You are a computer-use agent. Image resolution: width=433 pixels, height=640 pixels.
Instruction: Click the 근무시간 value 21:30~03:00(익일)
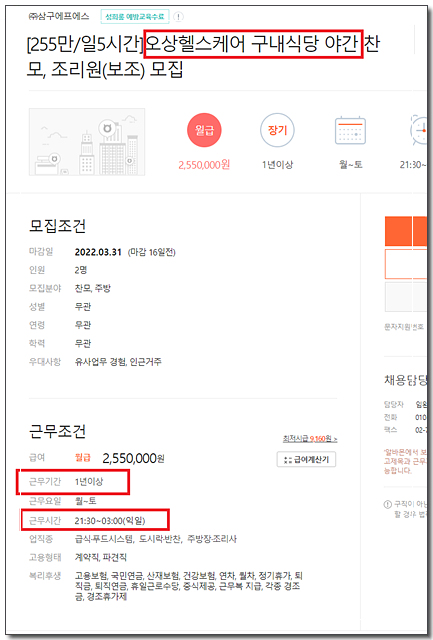(110, 521)
